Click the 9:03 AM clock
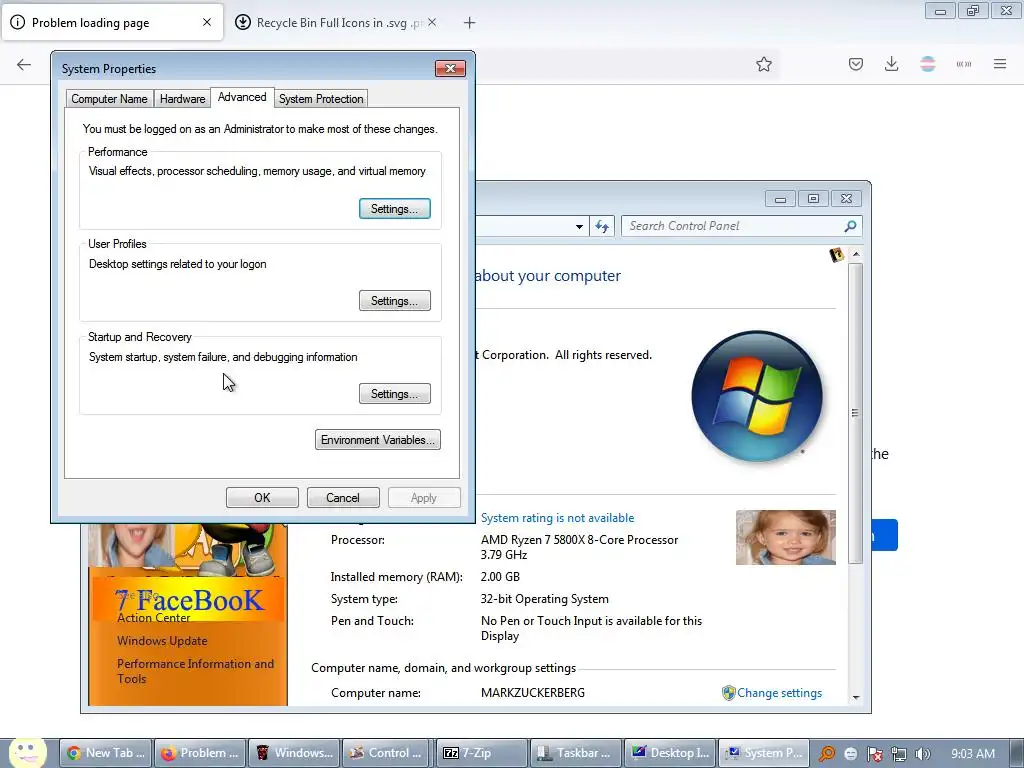Image resolution: width=1024 pixels, height=768 pixels. 972,754
